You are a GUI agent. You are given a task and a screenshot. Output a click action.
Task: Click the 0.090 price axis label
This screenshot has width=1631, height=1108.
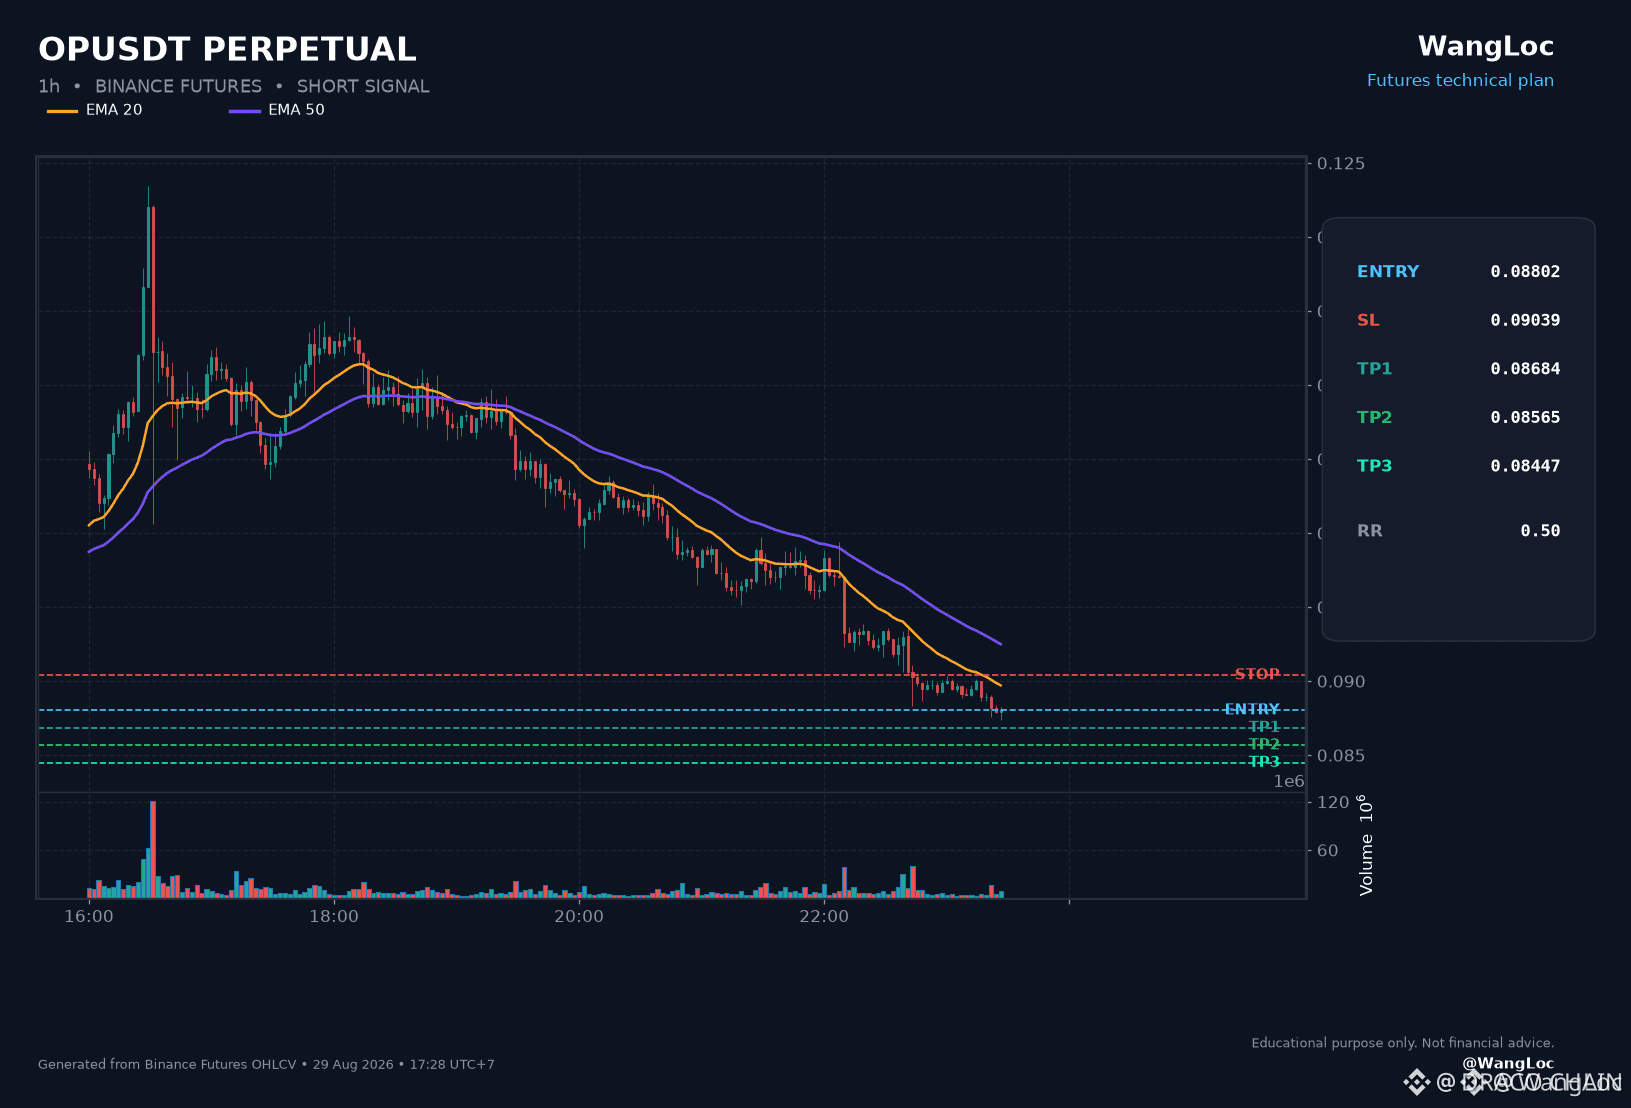tap(1341, 682)
